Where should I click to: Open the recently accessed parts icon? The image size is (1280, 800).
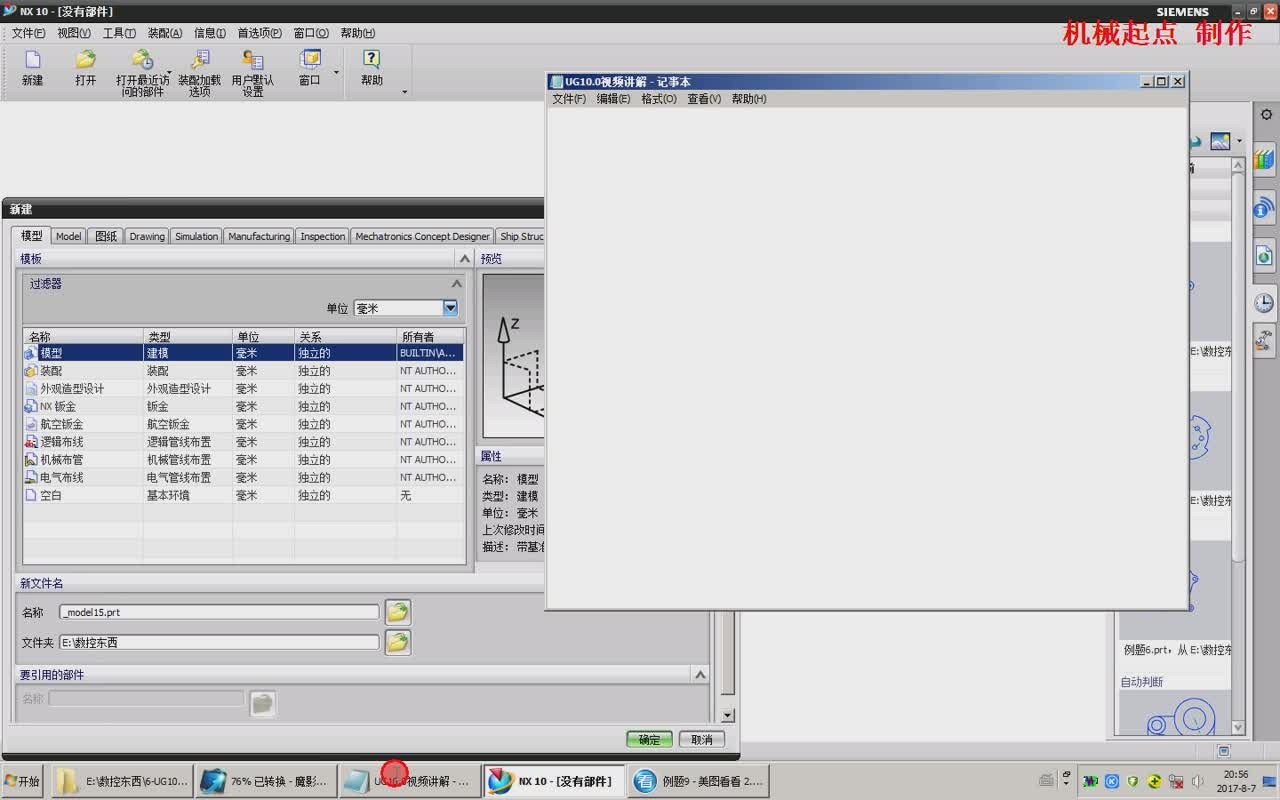click(x=142, y=60)
